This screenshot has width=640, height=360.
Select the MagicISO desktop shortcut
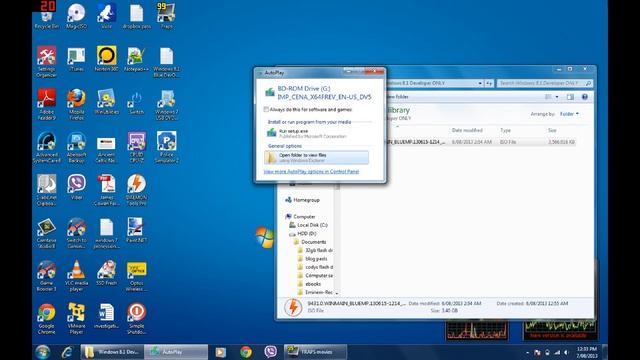tap(76, 16)
